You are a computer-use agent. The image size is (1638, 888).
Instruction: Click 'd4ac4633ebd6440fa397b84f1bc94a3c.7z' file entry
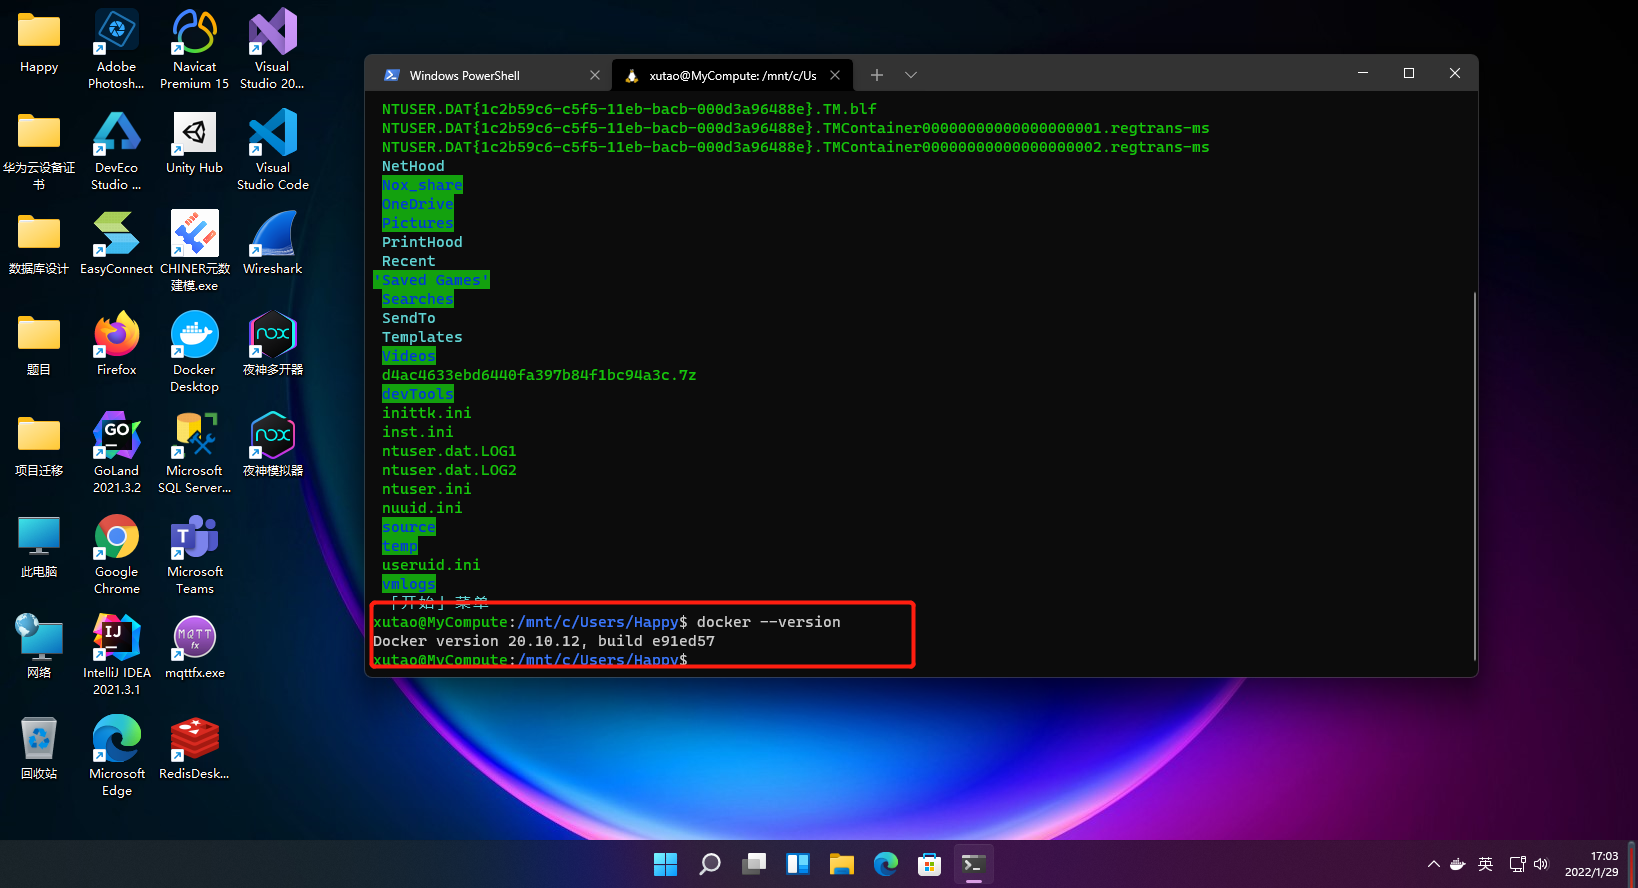click(539, 375)
